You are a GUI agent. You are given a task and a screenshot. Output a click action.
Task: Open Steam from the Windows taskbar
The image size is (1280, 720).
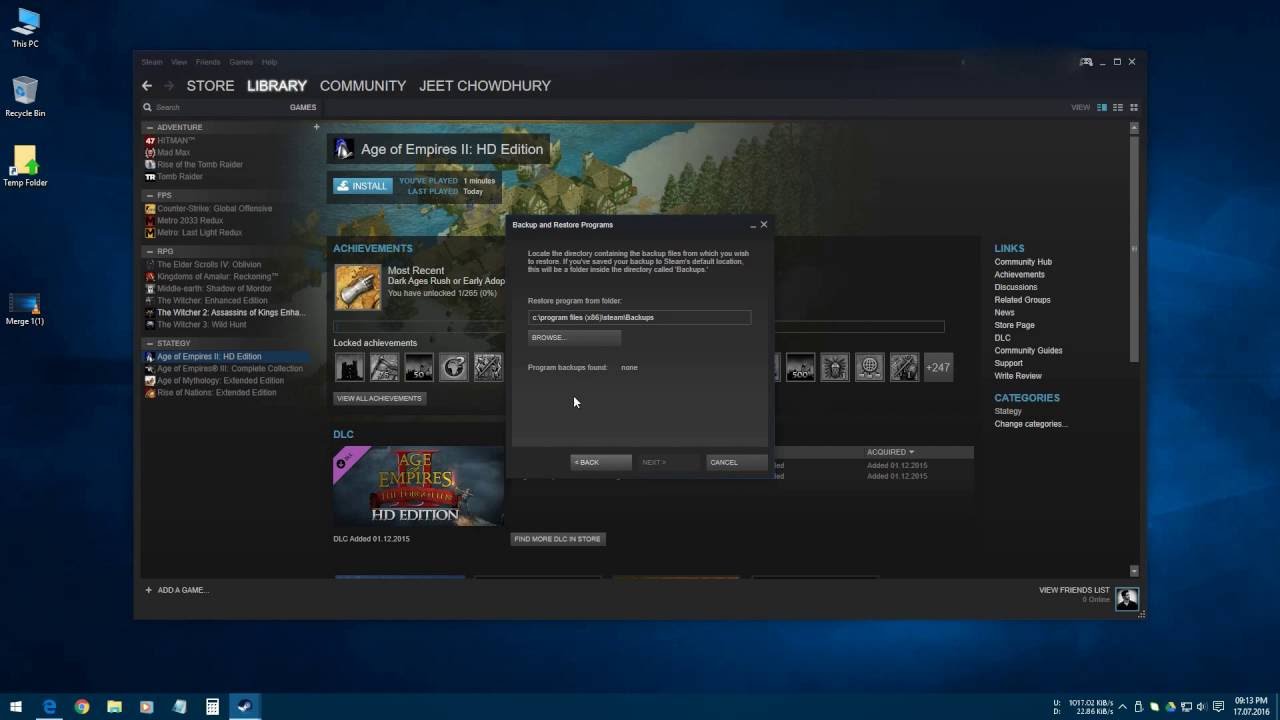click(x=243, y=706)
